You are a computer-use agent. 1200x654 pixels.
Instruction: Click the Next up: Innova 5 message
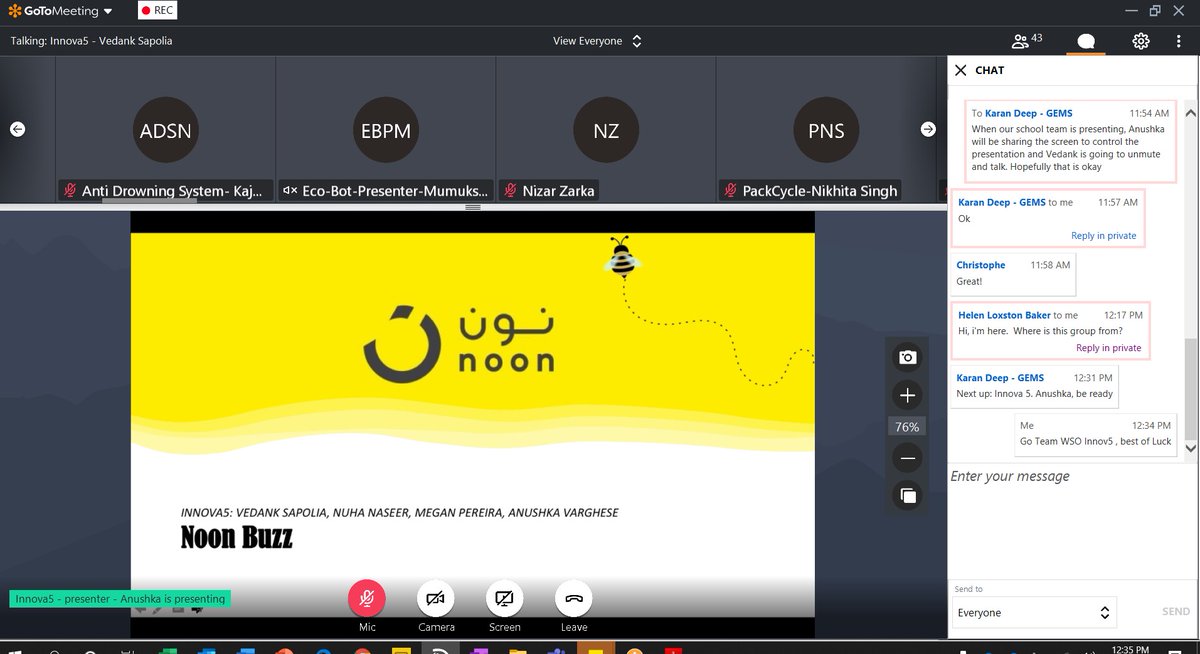1034,394
